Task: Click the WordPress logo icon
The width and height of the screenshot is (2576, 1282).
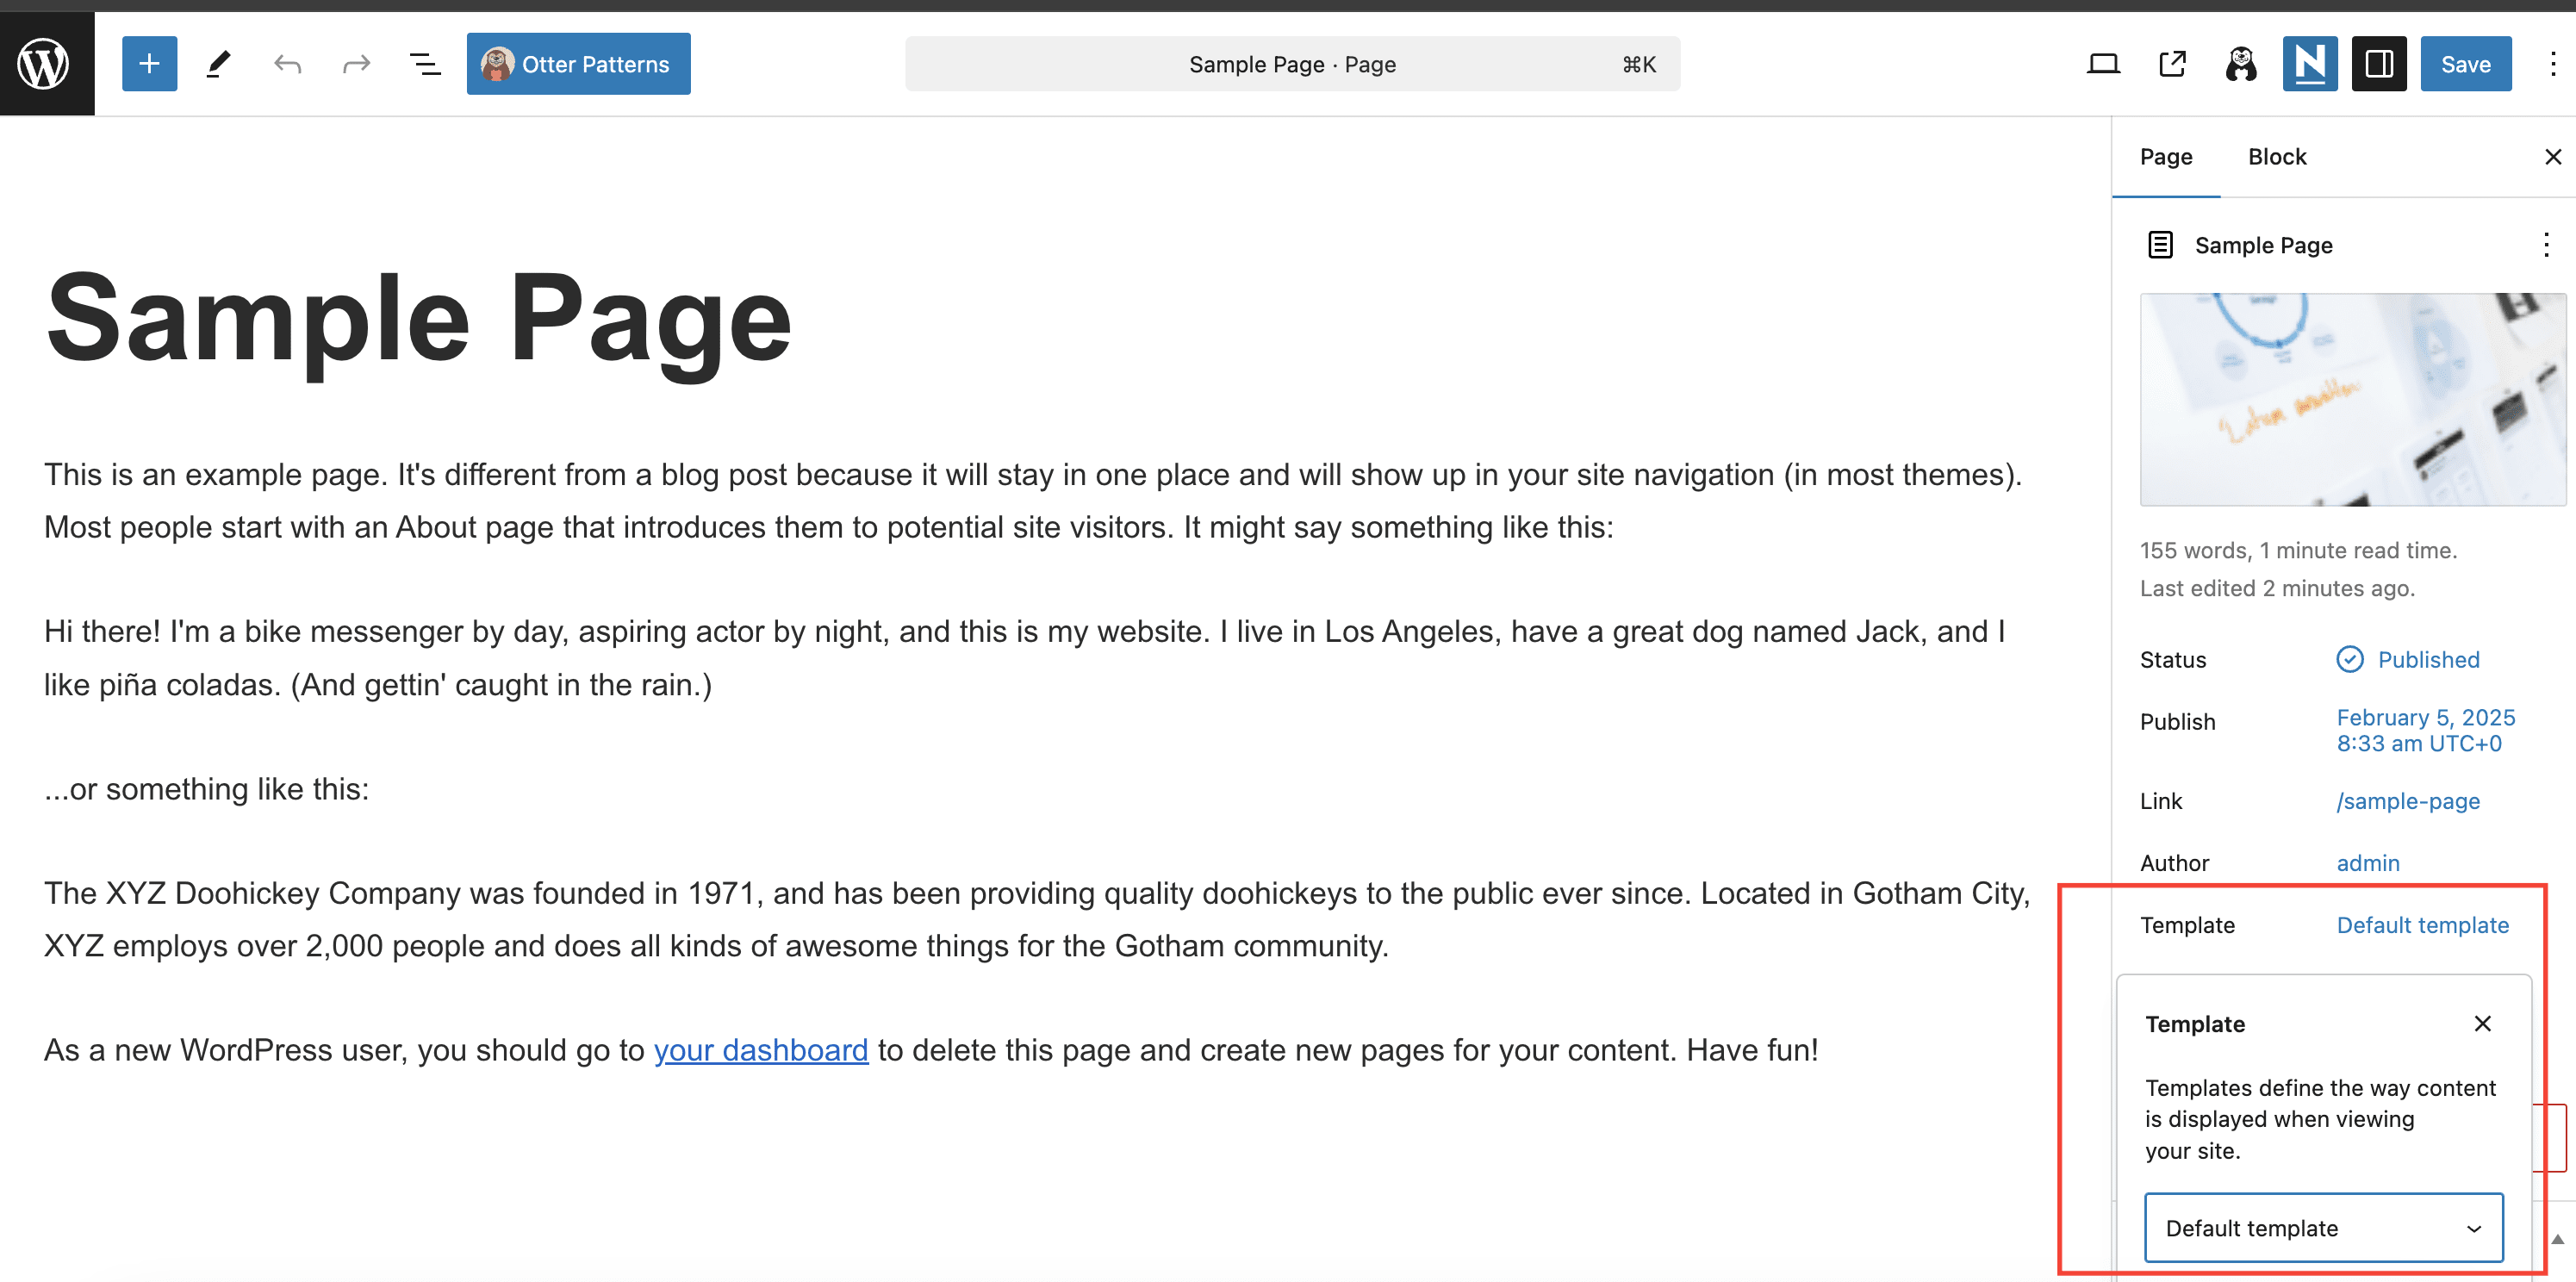Action: tap(45, 64)
